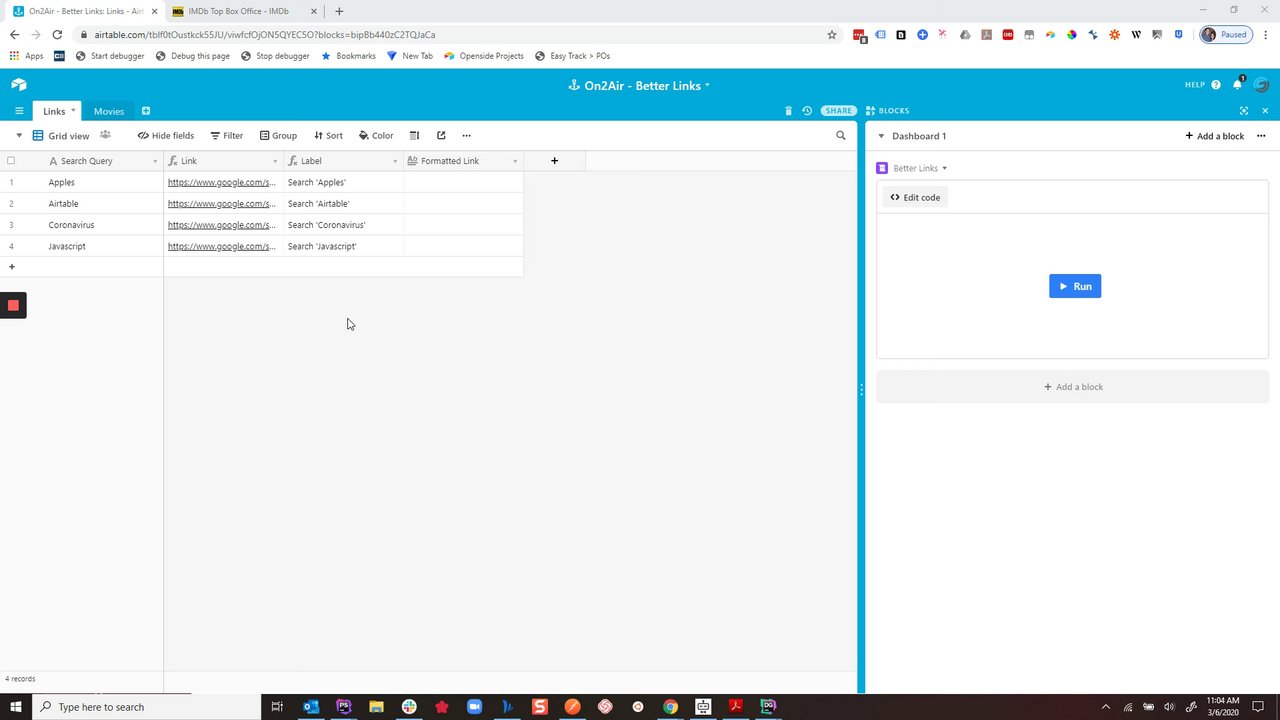Open the row height icon
This screenshot has height=720, width=1280.
click(414, 135)
